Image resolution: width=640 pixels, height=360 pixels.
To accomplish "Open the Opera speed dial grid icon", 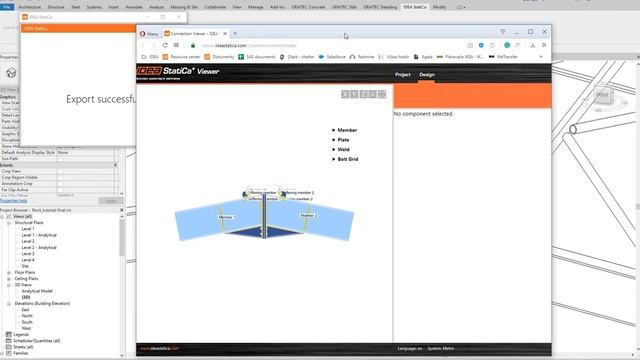I will (x=176, y=45).
